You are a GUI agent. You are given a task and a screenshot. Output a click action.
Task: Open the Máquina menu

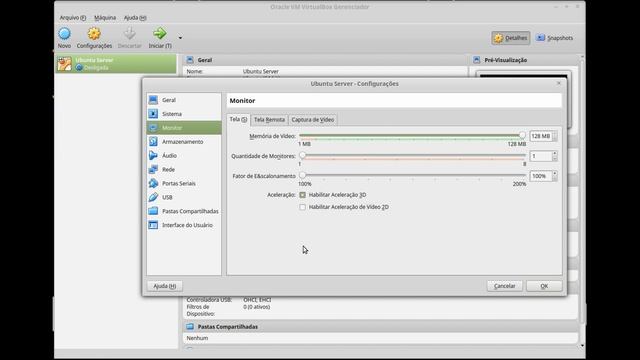pyautogui.click(x=105, y=18)
